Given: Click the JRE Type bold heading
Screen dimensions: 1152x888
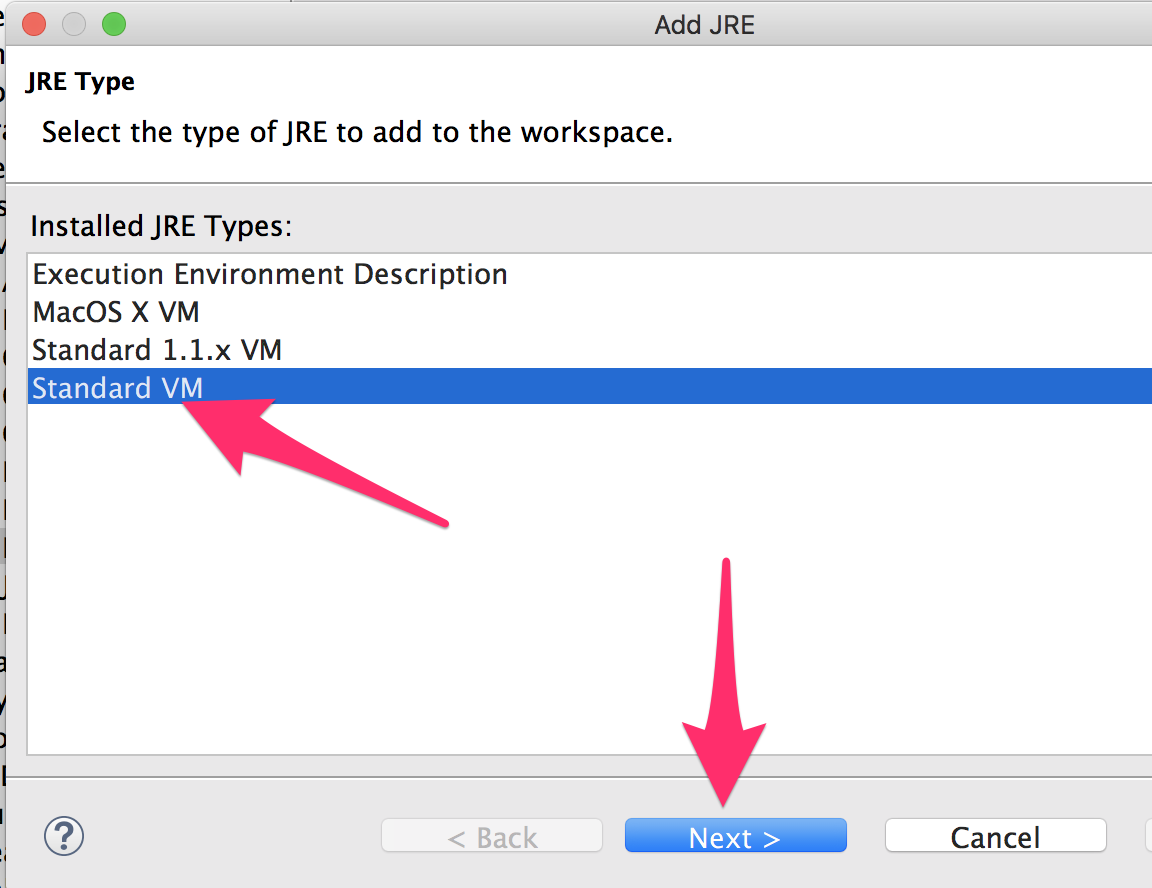Looking at the screenshot, I should point(80,82).
